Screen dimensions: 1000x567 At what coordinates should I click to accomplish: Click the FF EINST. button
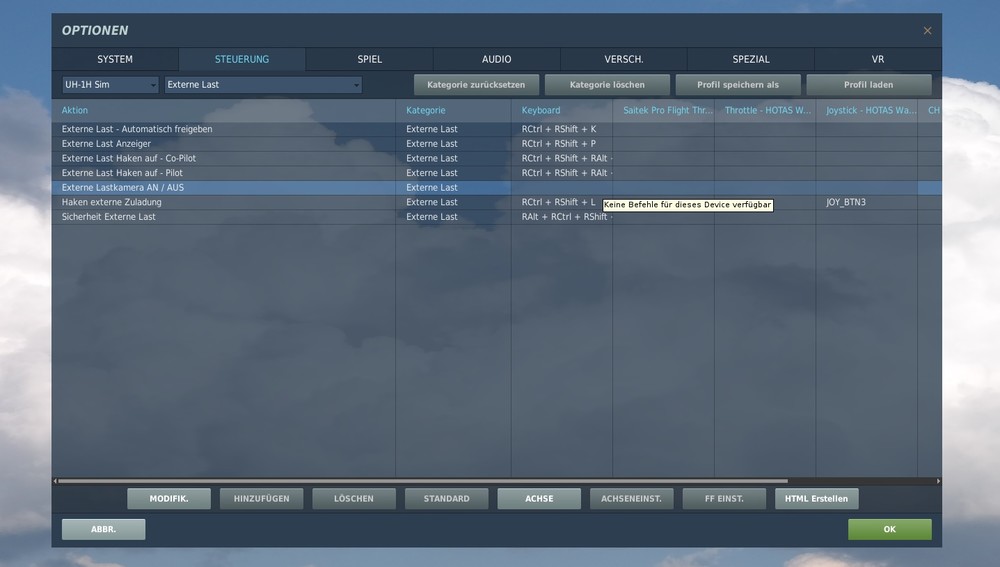[724, 499]
